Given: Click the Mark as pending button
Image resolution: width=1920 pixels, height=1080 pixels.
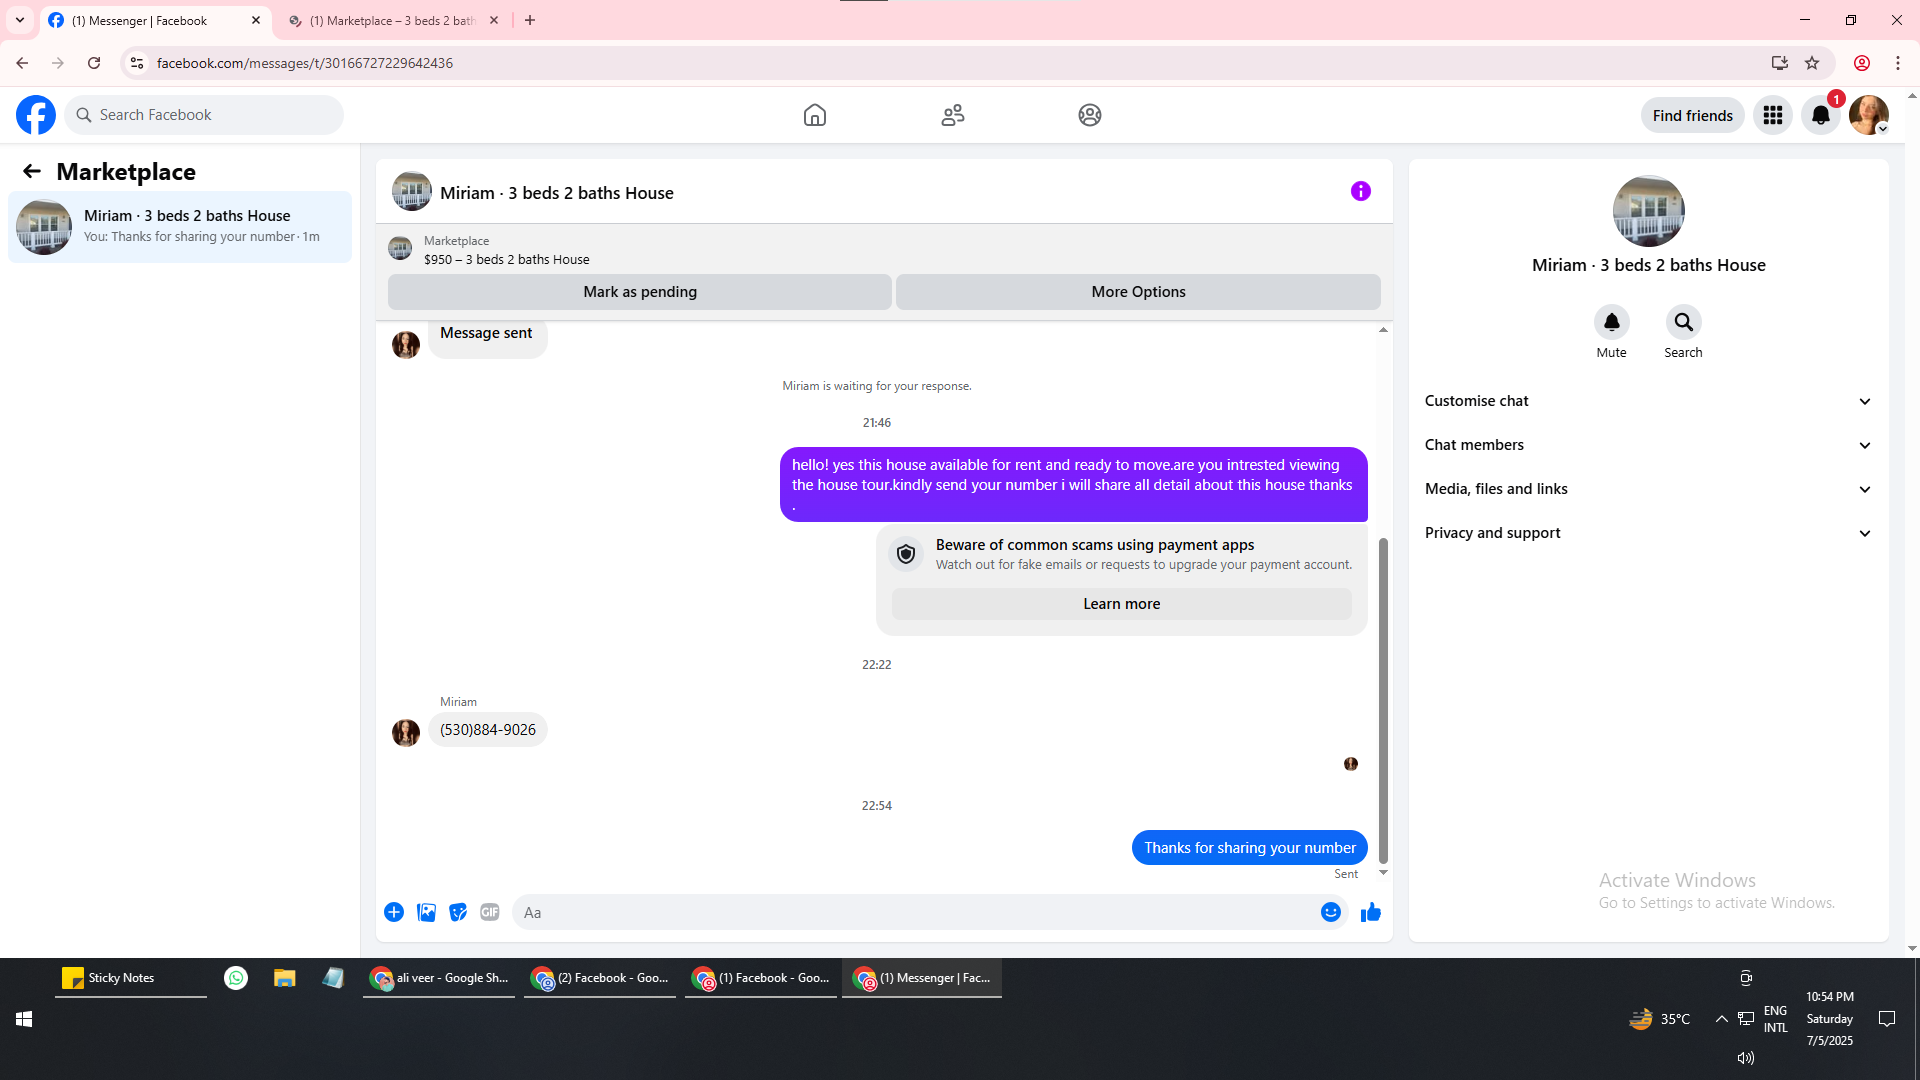Looking at the screenshot, I should click(x=639, y=292).
